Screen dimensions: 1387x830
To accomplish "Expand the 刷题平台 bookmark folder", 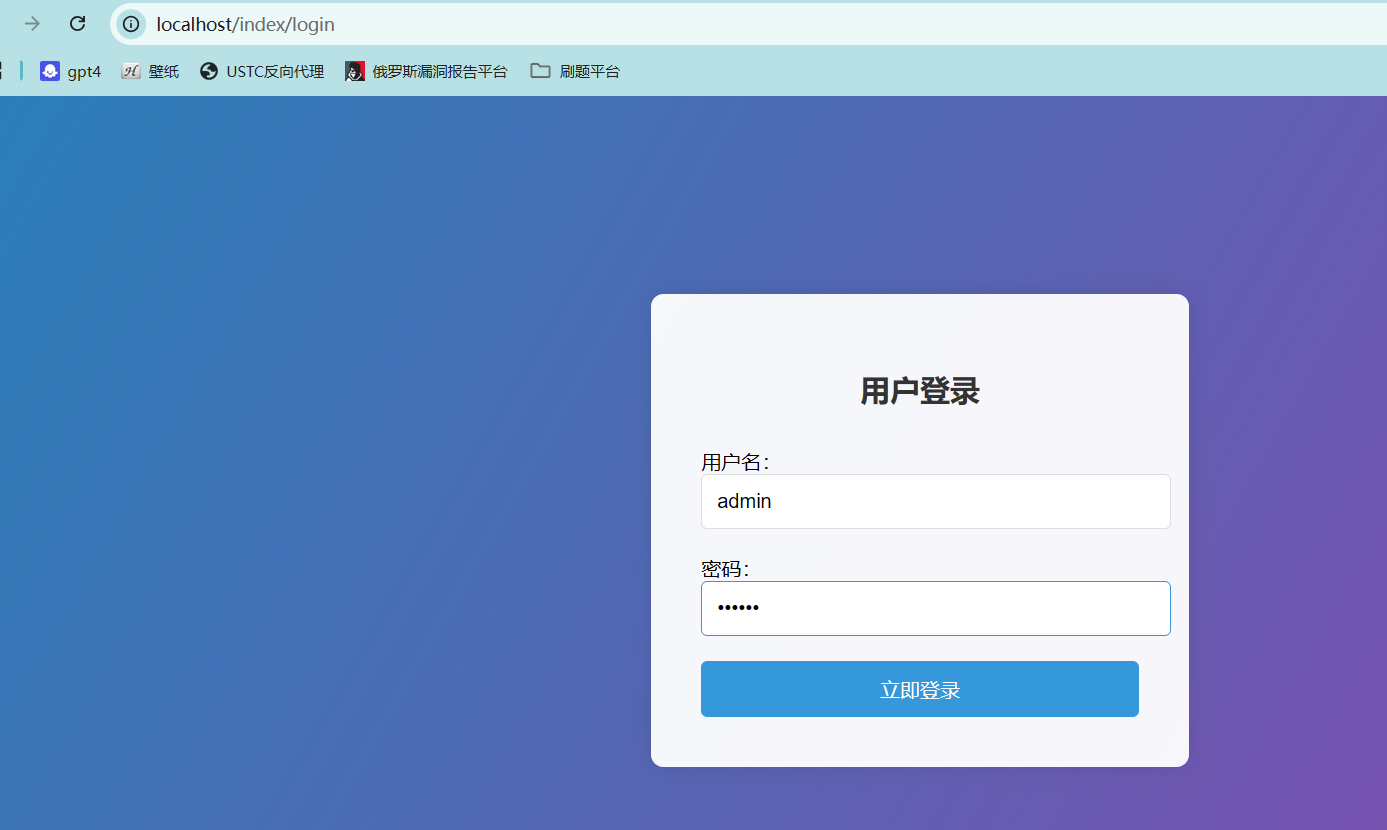I will coord(575,71).
